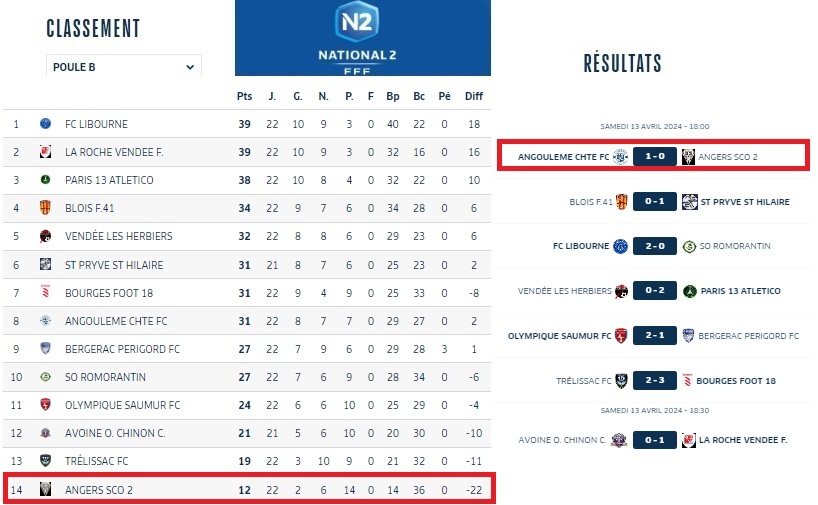Click the Poule B dropdown chevron arrow
Screen dimensions: 818x505
point(190,67)
